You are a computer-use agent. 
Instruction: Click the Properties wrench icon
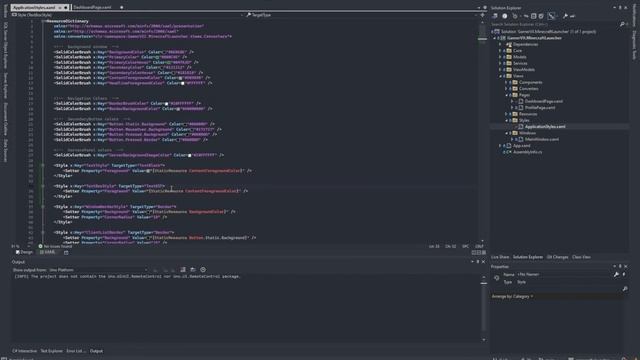pos(616,275)
